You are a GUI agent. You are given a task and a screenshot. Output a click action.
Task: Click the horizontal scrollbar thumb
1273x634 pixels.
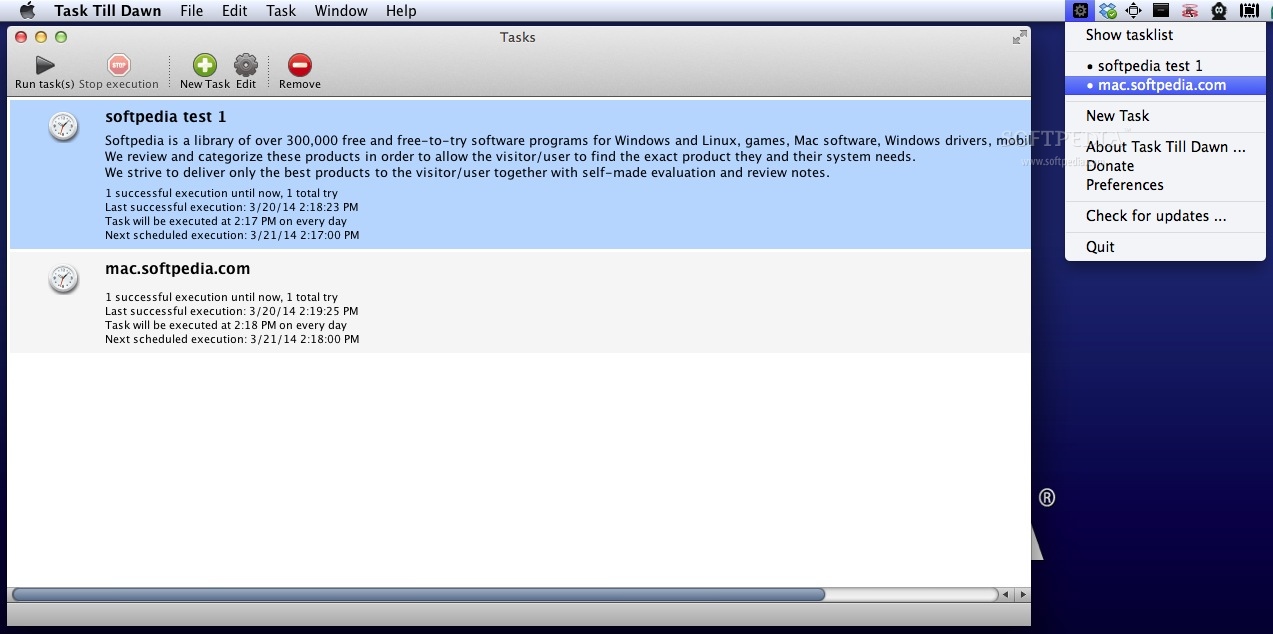point(418,594)
